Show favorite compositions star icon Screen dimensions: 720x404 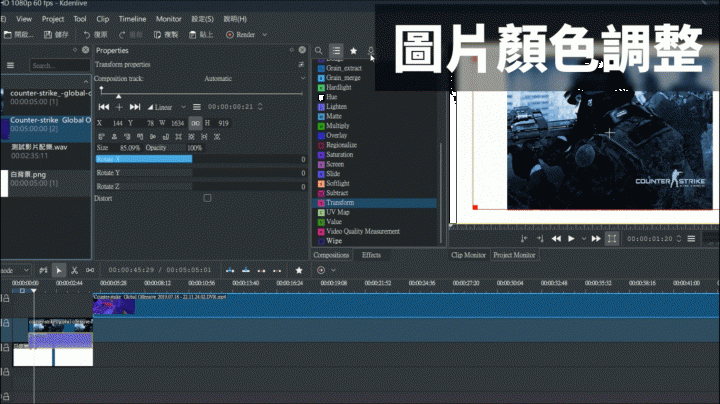[x=354, y=50]
